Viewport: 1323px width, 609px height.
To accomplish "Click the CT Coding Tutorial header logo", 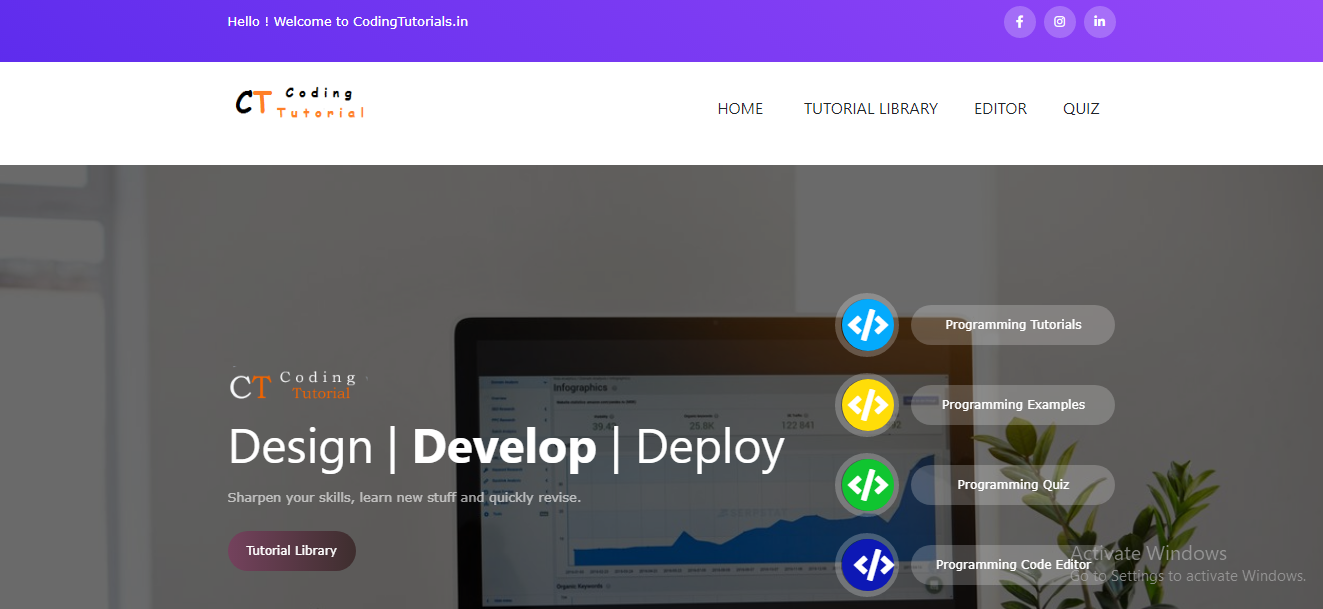I will 300,102.
